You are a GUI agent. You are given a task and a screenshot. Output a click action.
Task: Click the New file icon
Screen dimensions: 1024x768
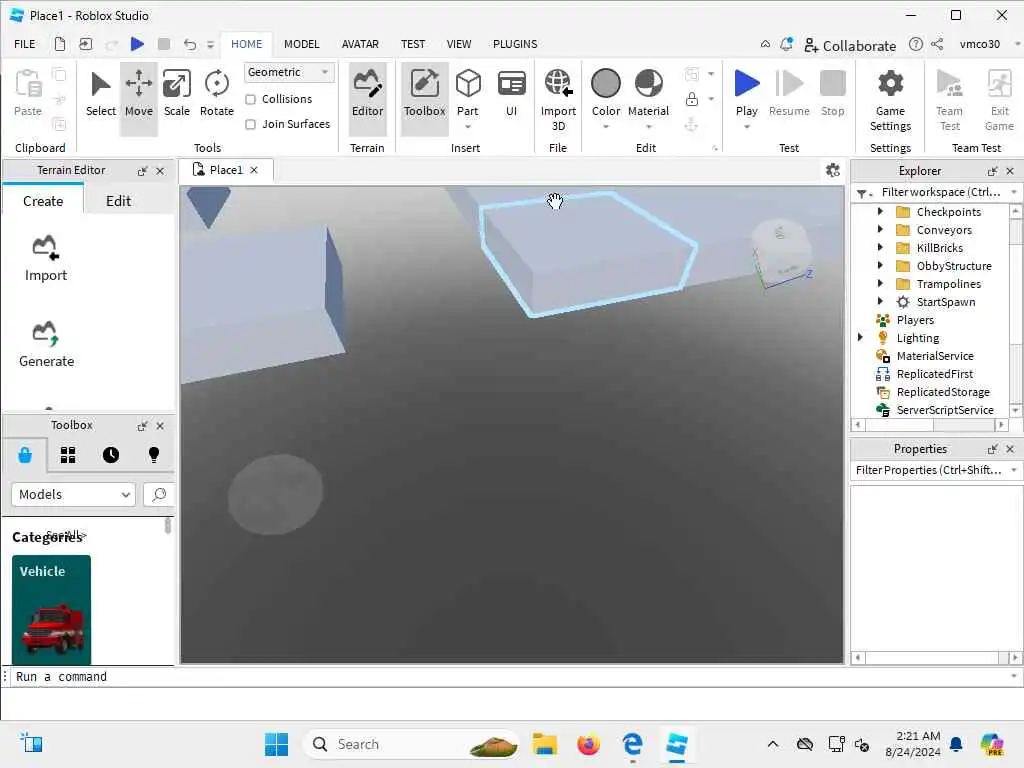pos(59,44)
